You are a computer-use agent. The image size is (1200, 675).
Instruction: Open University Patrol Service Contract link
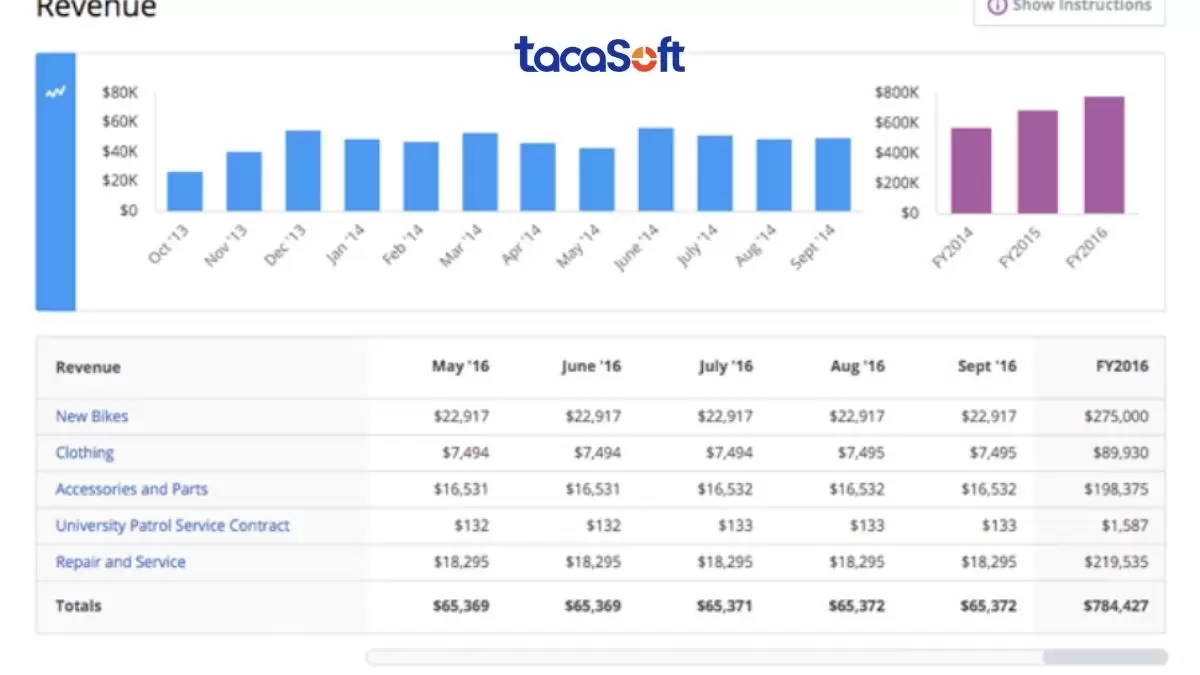[173, 525]
